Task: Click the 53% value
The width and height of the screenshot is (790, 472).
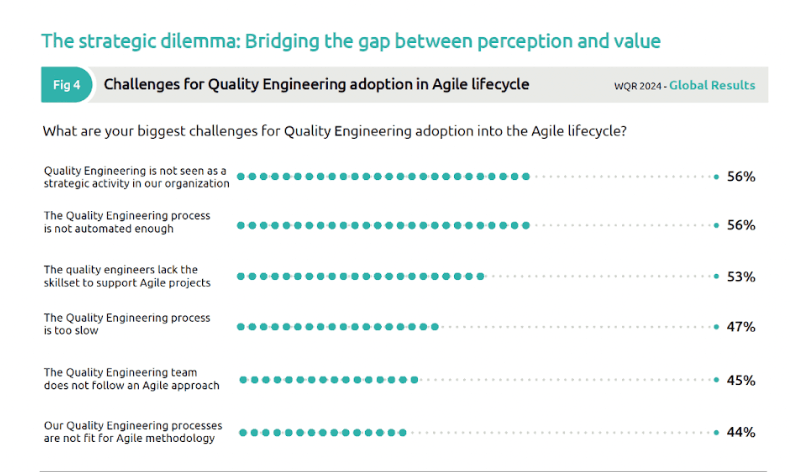Action: (x=740, y=276)
